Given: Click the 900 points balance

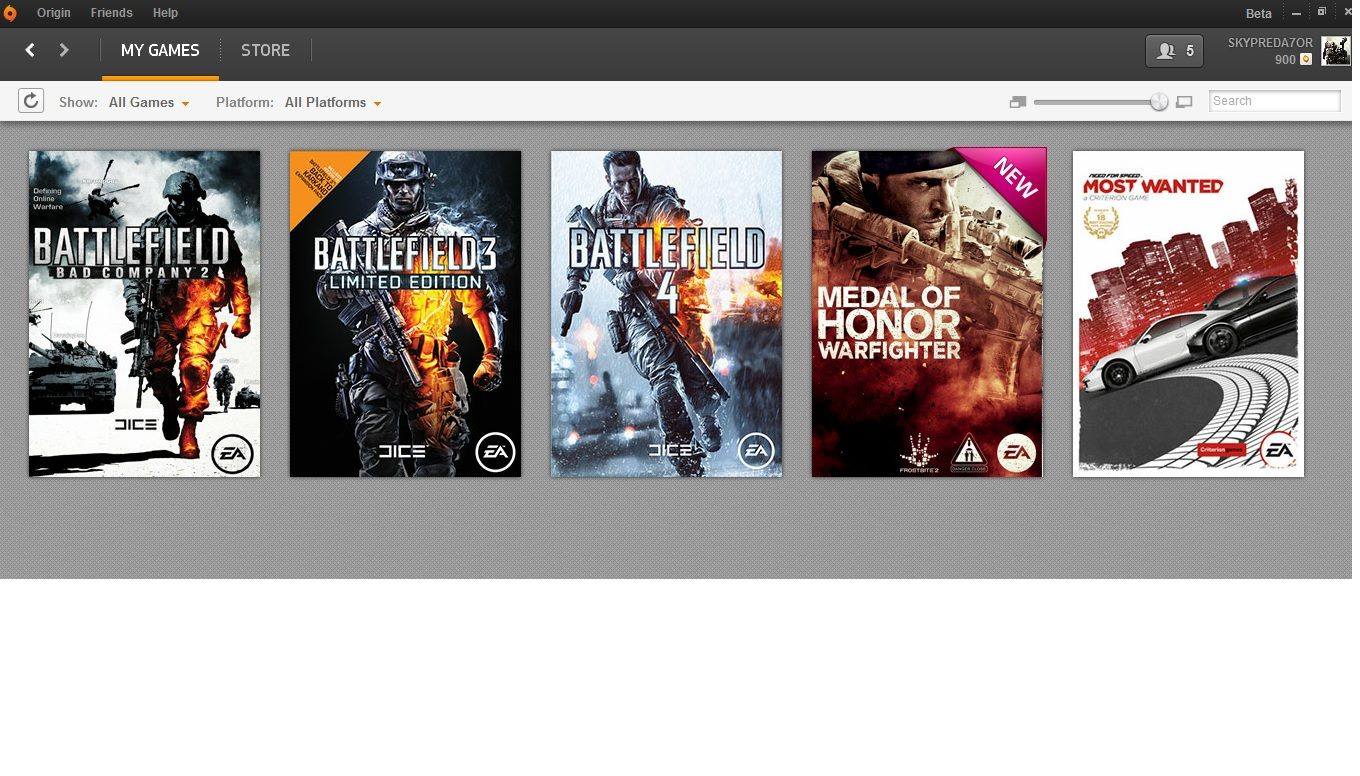Looking at the screenshot, I should click(1285, 60).
